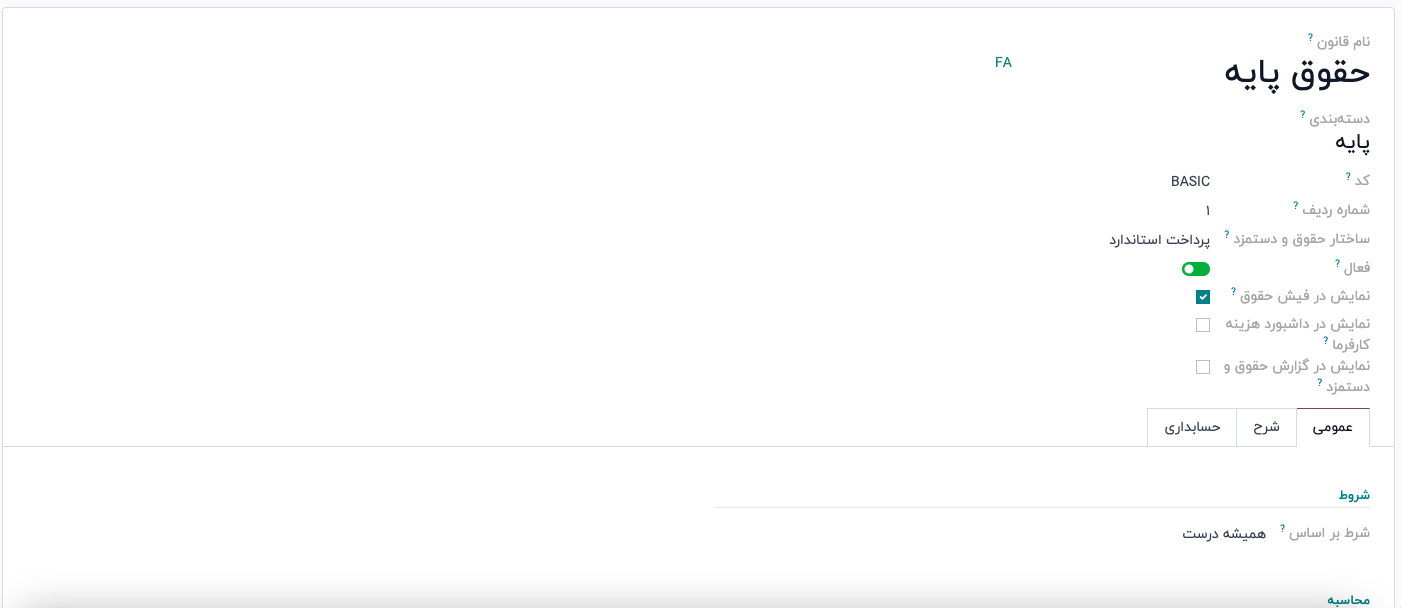Viewport: 1401px width, 608px height.
Task: Uncheck نمایش در فیش حقوق checkbox
Action: point(1203,297)
